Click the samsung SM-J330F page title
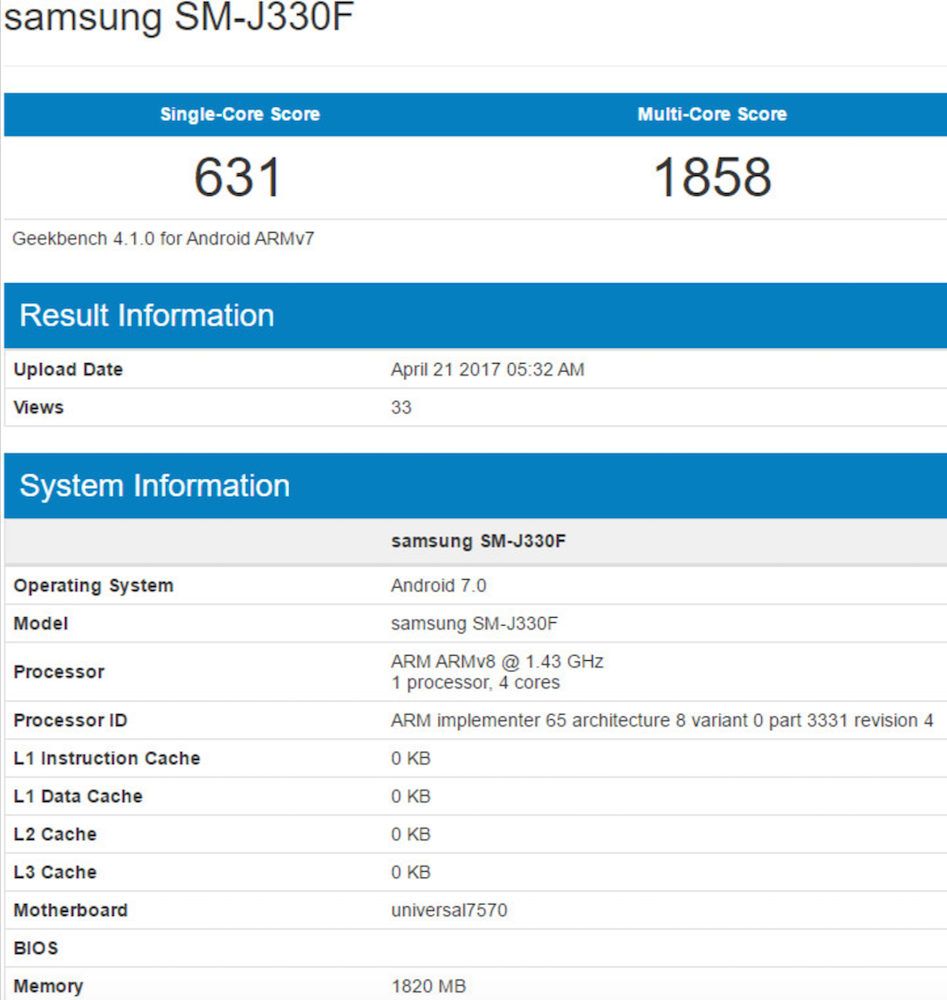Image resolution: width=947 pixels, height=1000 pixels. pyautogui.click(x=178, y=19)
